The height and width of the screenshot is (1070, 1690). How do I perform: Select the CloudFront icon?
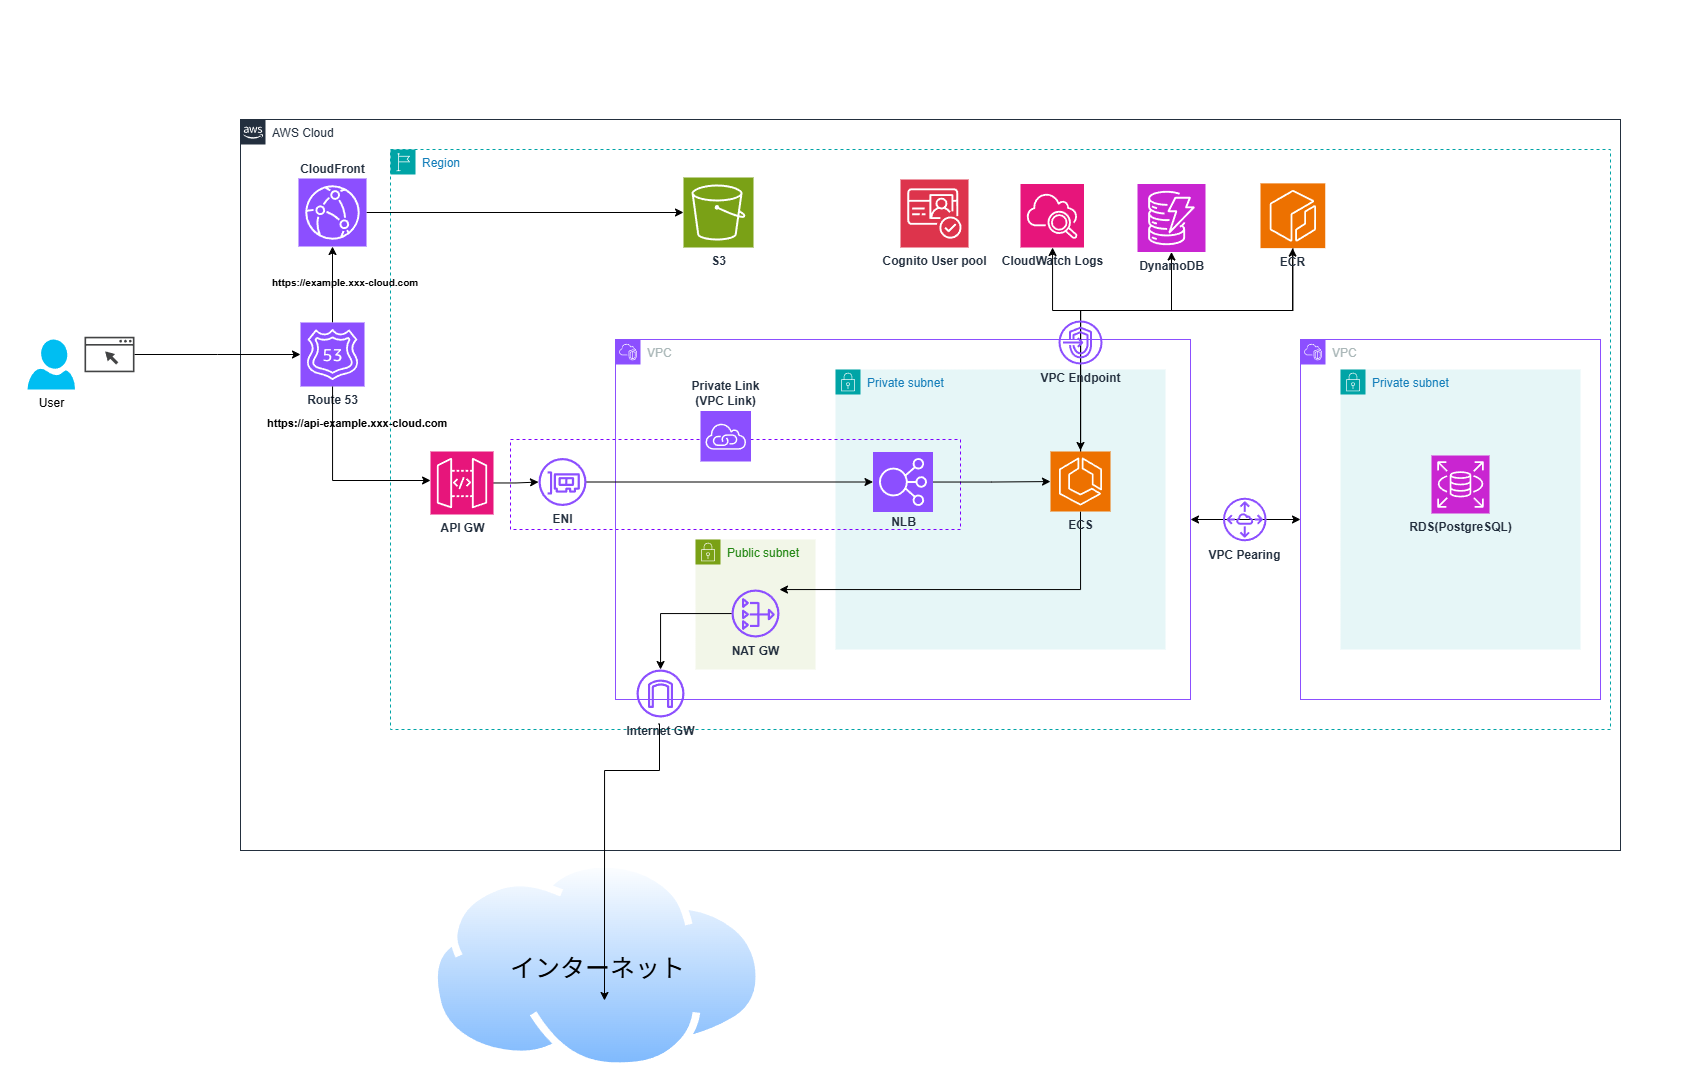pyautogui.click(x=331, y=212)
